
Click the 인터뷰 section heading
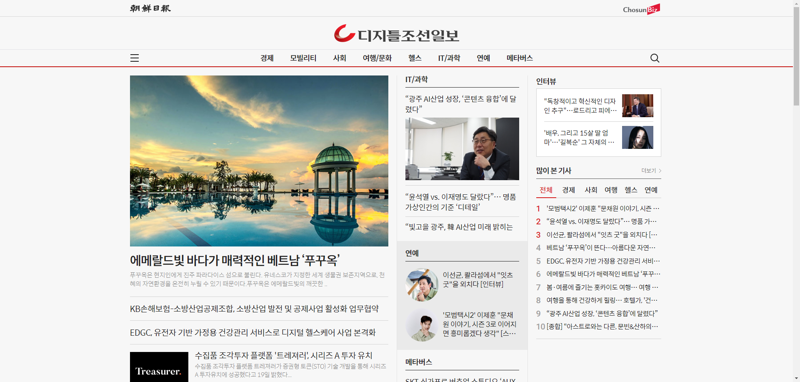click(546, 81)
